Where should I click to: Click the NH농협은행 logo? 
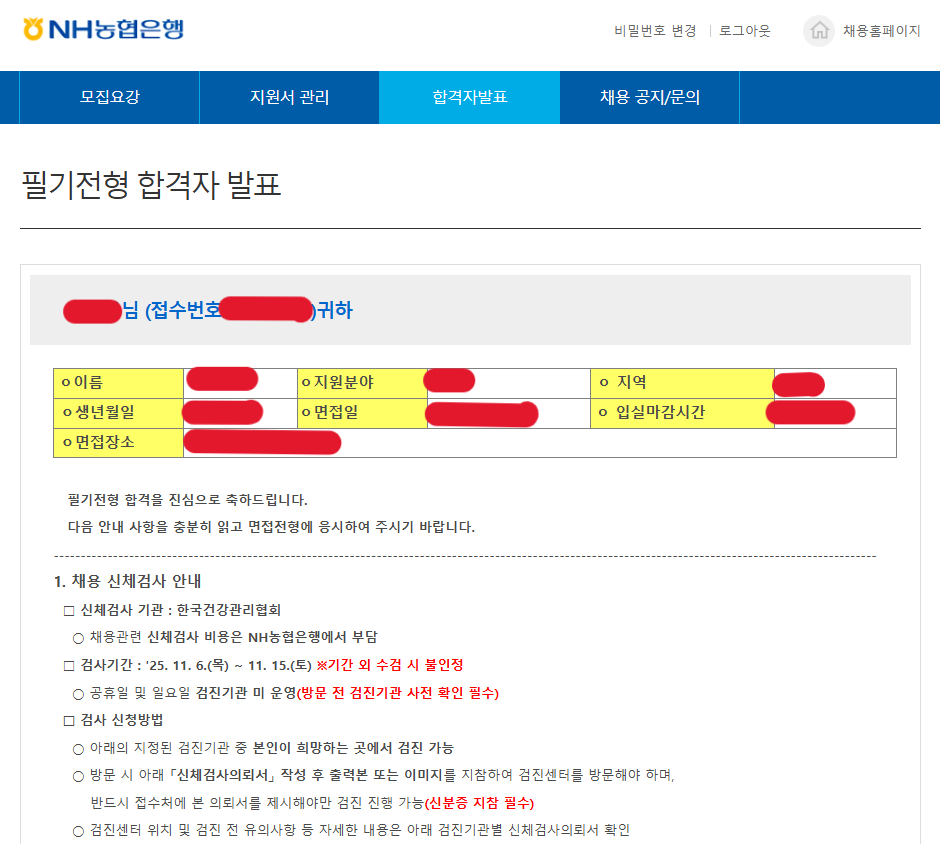coord(103,30)
